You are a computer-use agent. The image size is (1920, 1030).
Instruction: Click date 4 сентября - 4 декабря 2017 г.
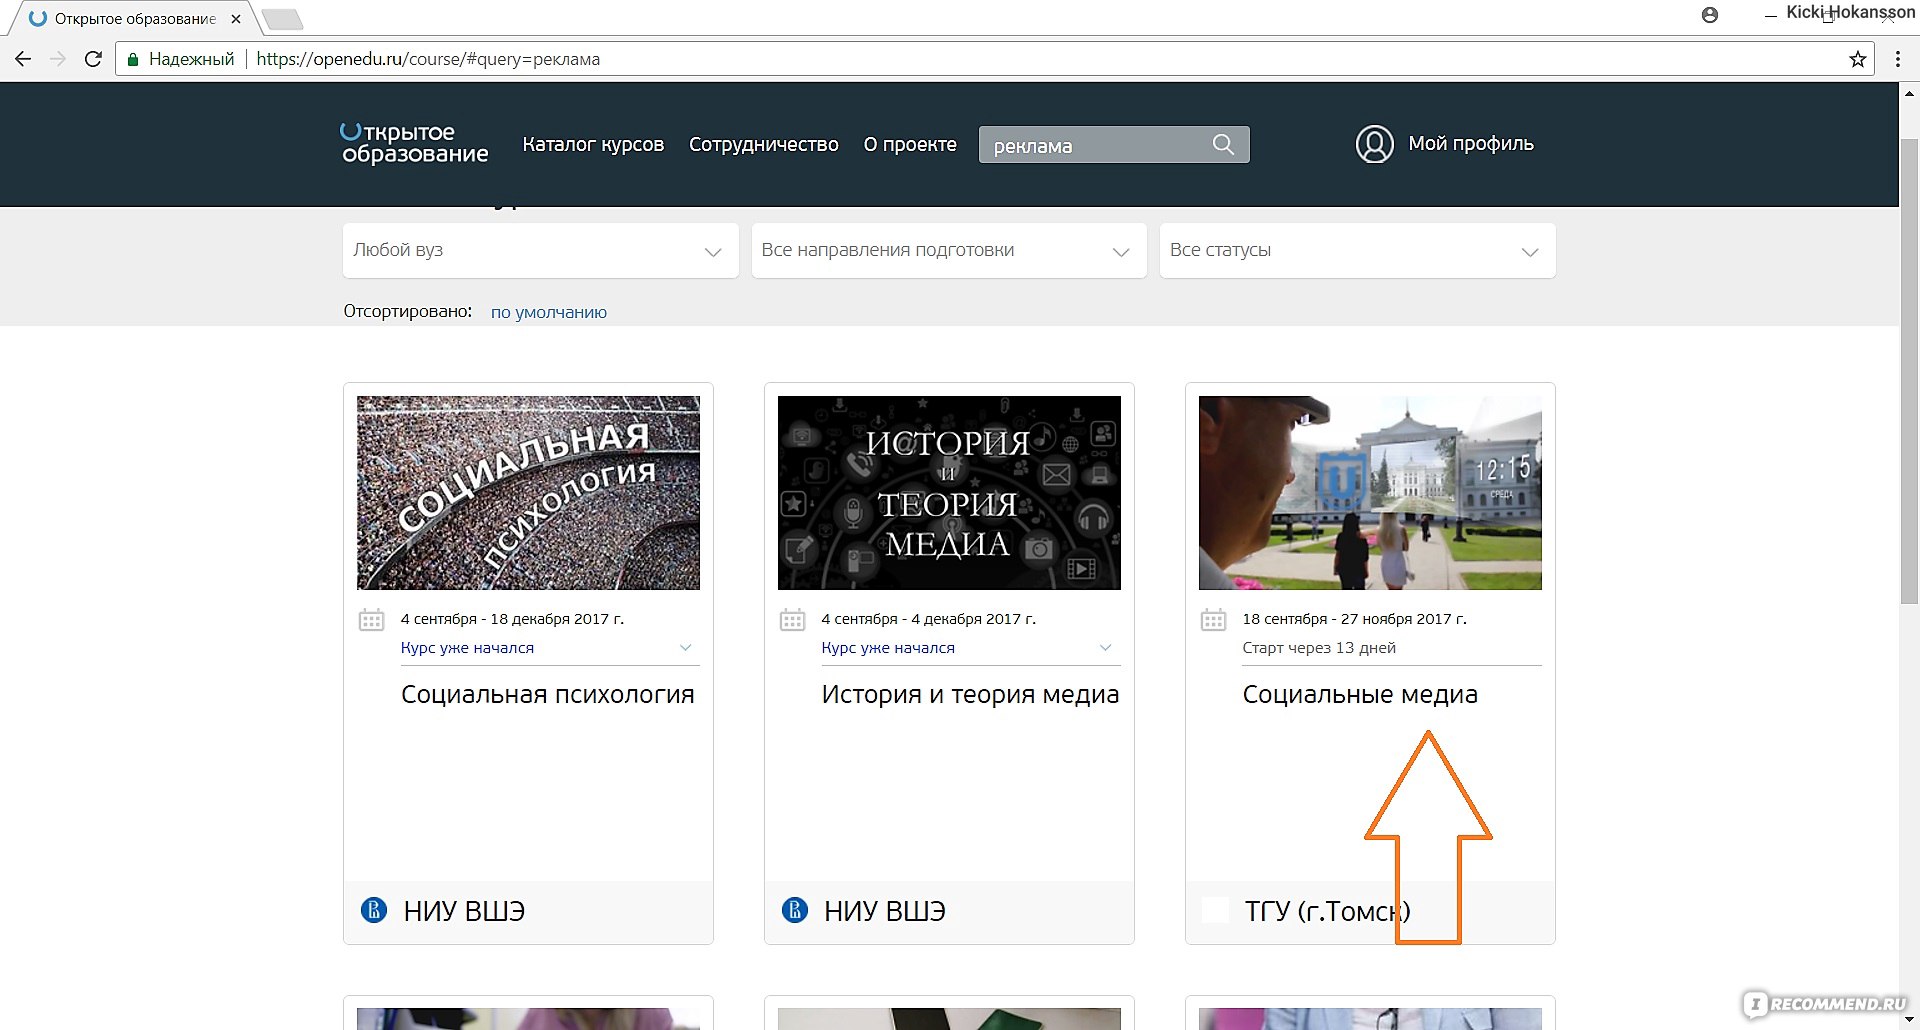pyautogui.click(x=929, y=619)
